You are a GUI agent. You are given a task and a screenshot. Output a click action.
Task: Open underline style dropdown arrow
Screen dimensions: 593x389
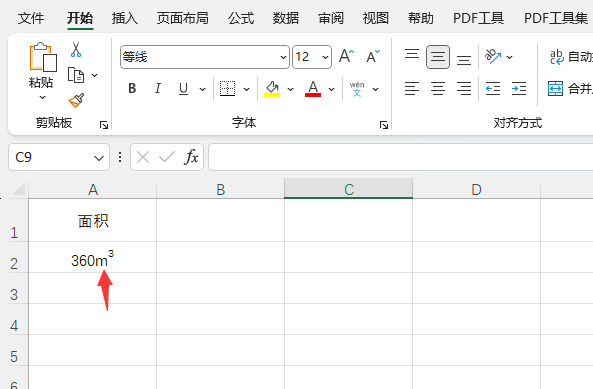coord(202,89)
